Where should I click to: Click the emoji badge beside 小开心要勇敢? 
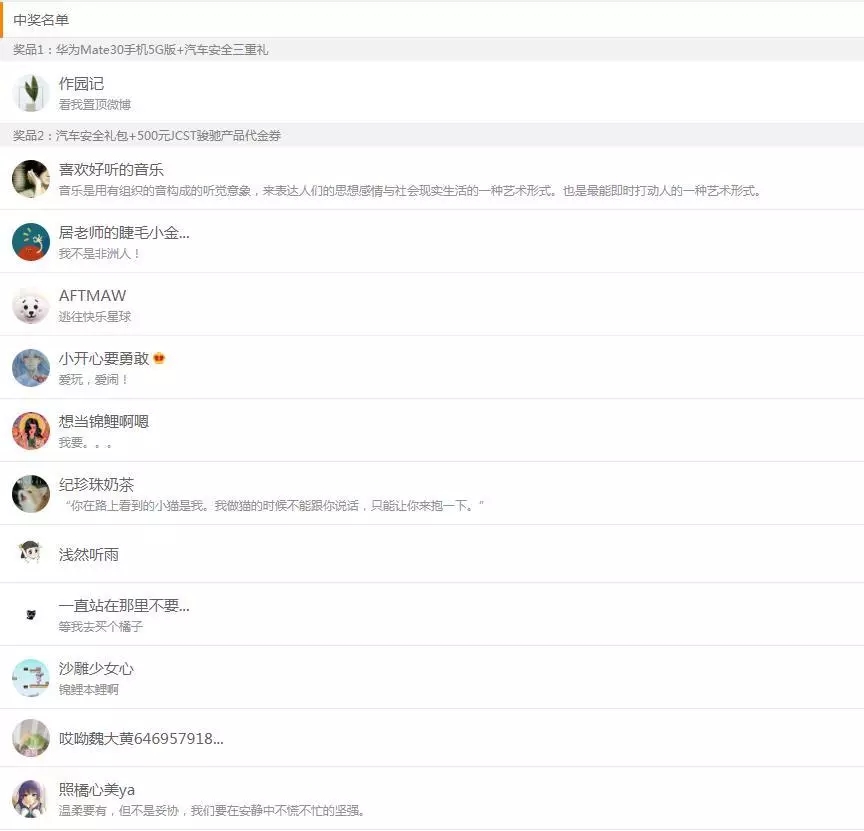click(x=159, y=358)
